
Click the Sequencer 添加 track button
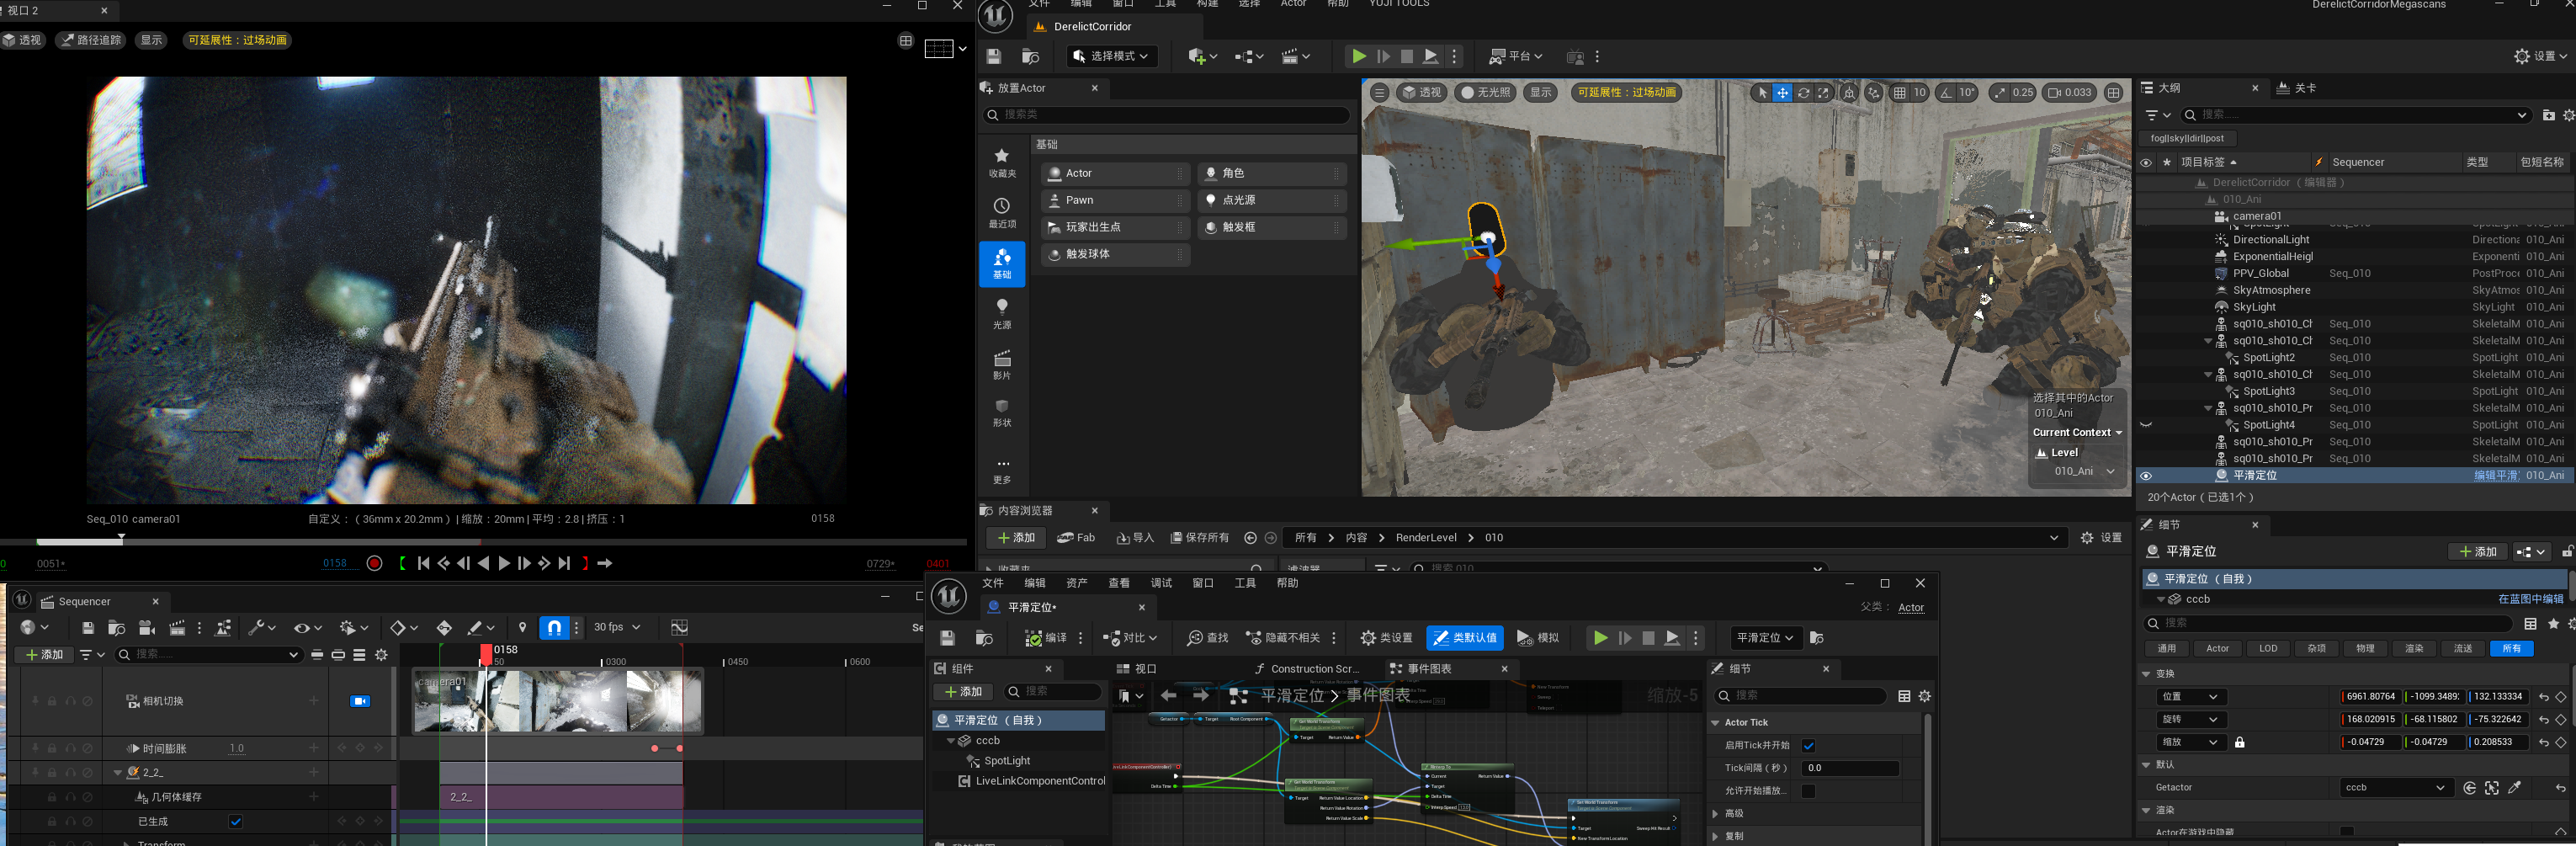click(45, 655)
